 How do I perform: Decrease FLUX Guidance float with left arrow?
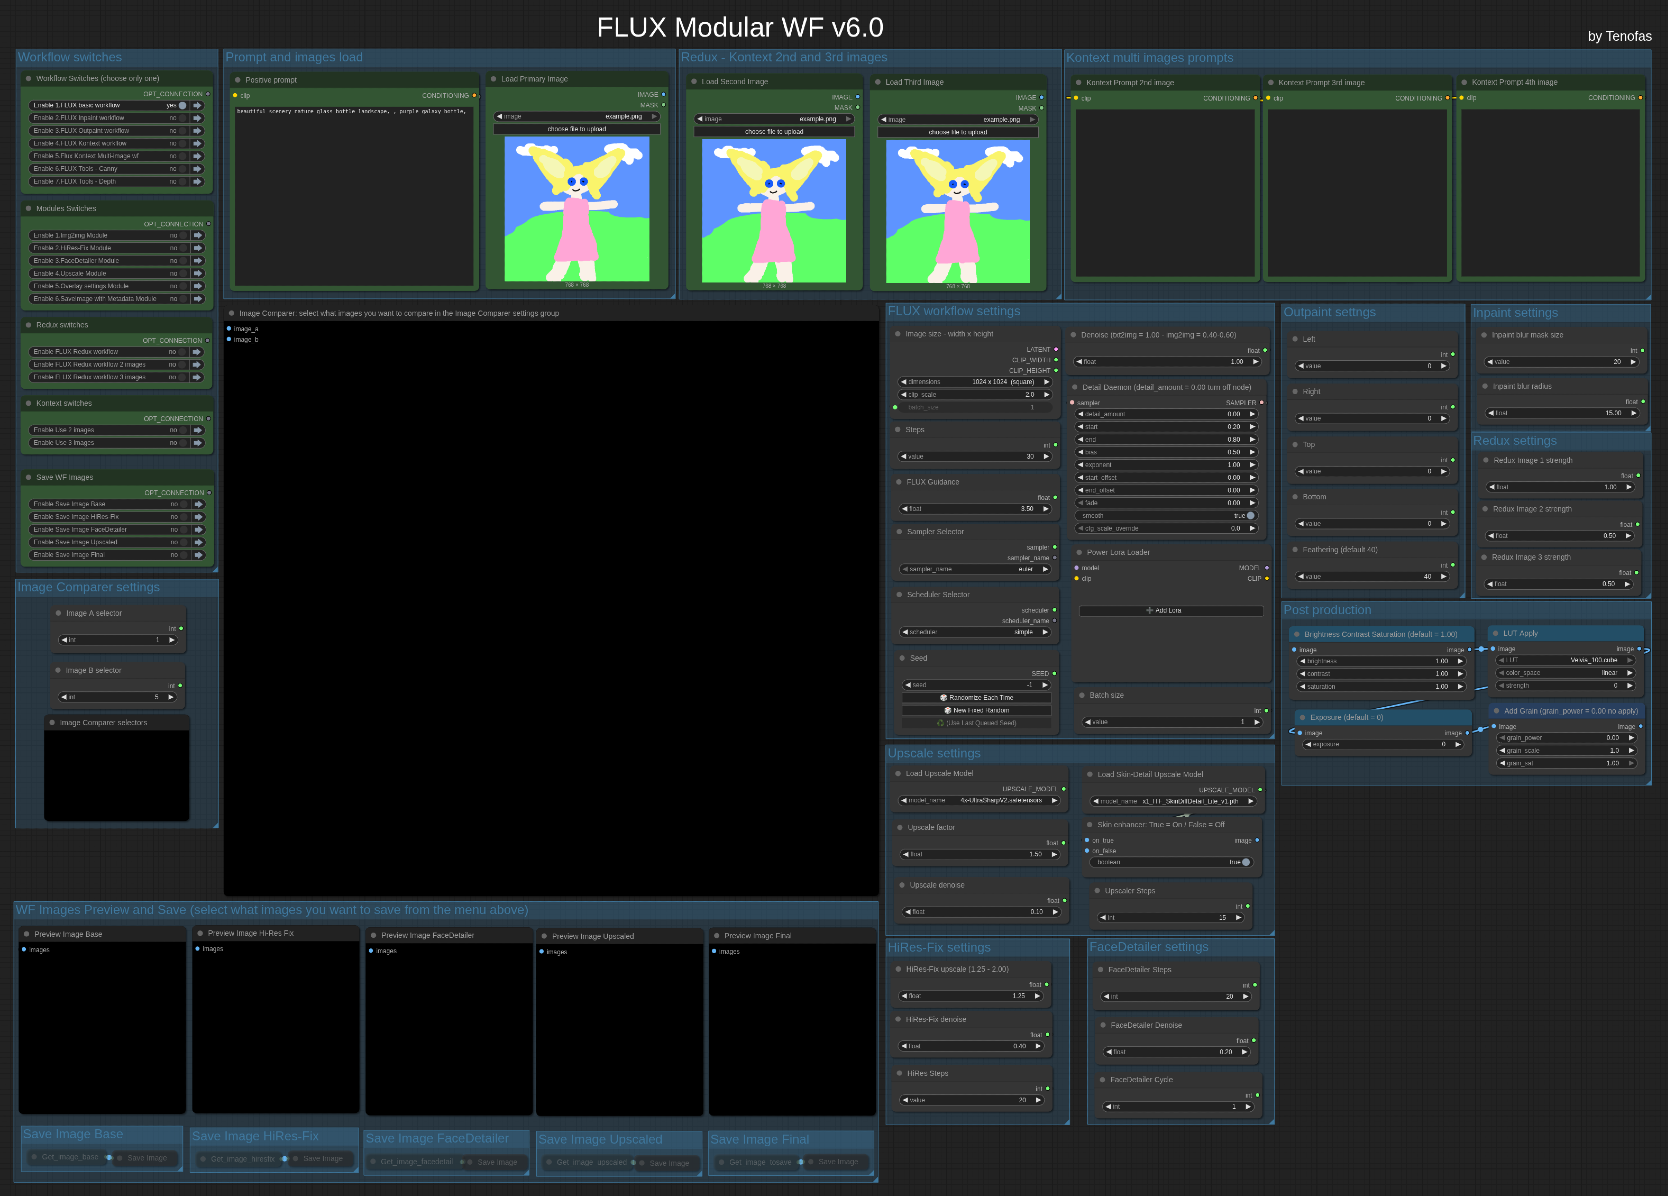coord(904,509)
